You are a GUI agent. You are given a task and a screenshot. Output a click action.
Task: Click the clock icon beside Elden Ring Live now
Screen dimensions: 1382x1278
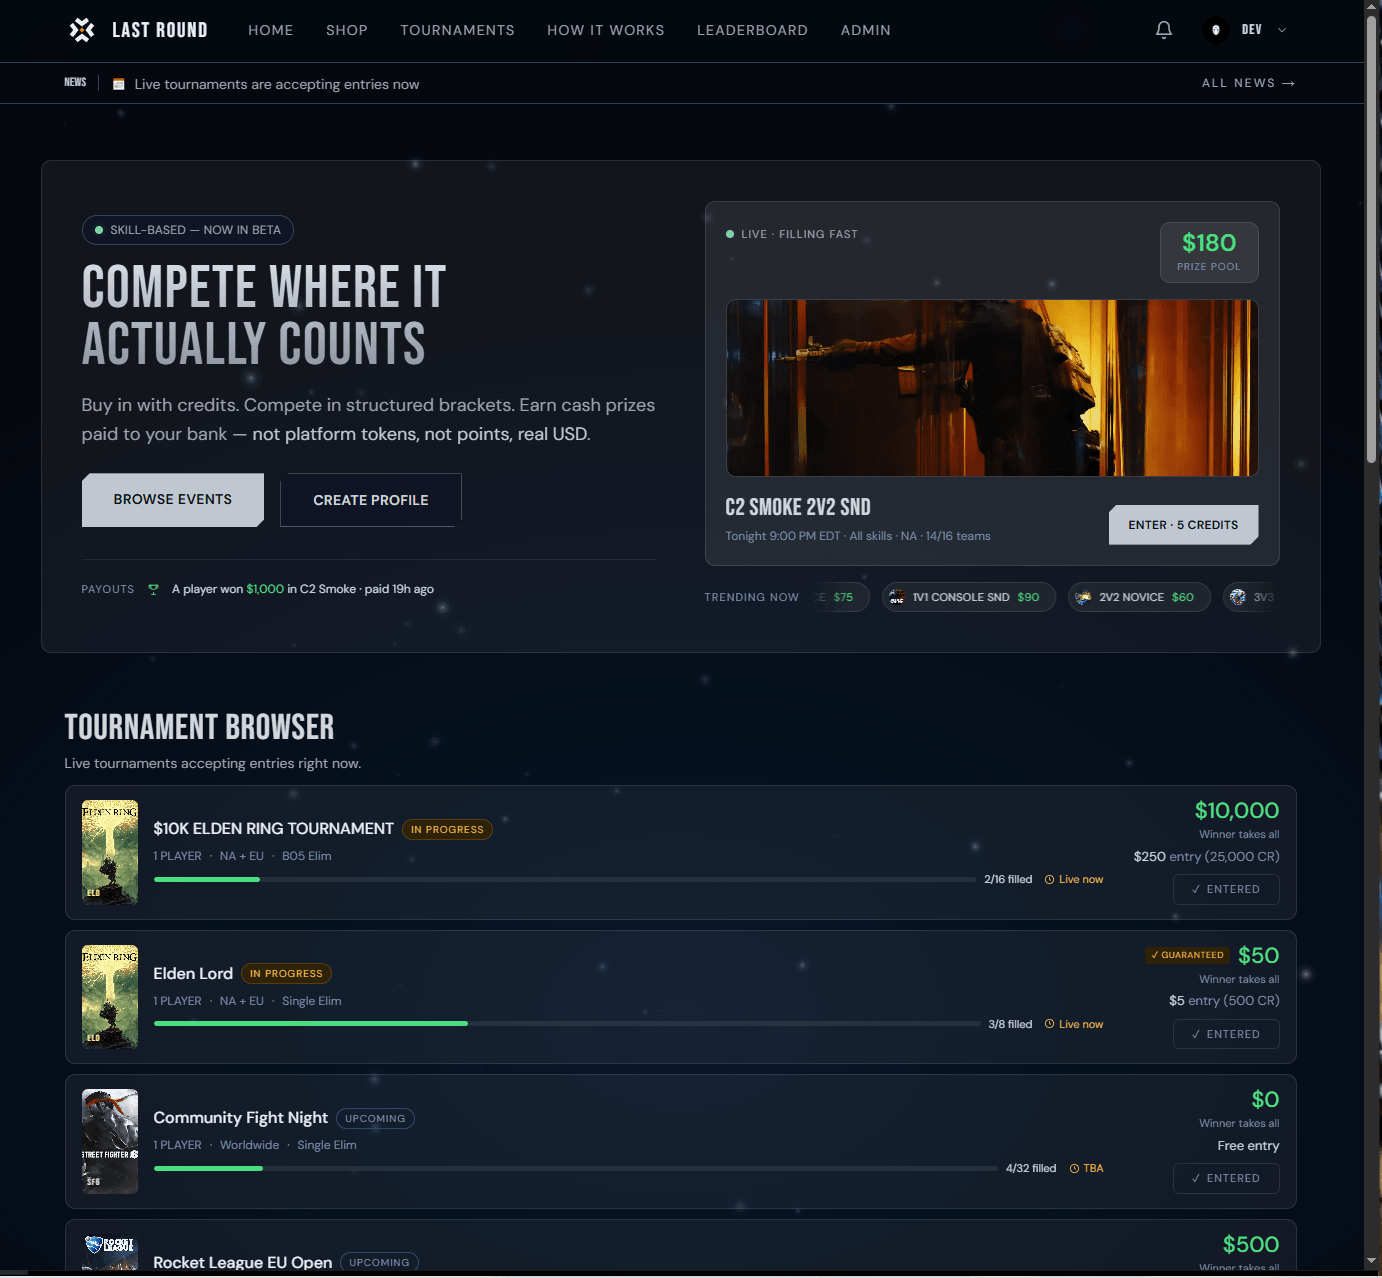(1050, 880)
